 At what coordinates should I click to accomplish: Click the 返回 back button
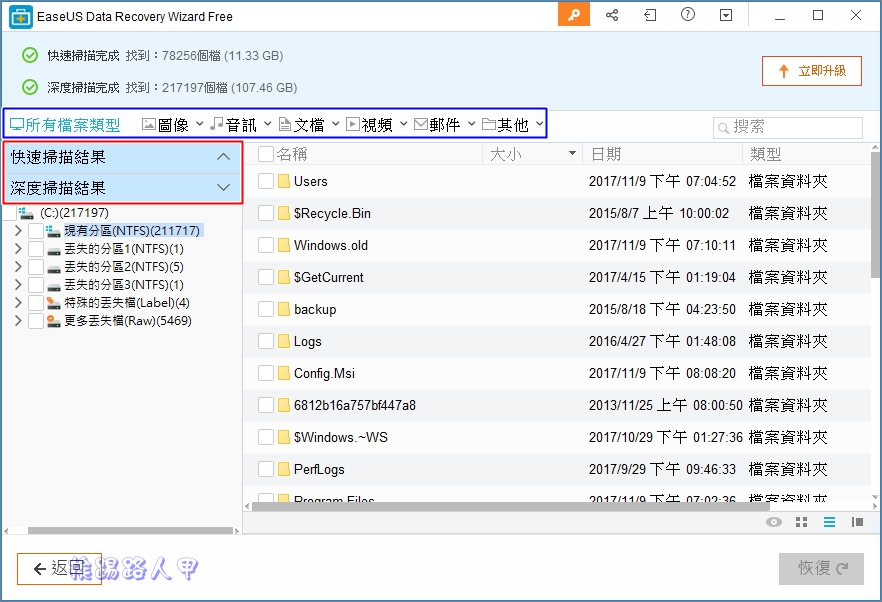pos(59,569)
